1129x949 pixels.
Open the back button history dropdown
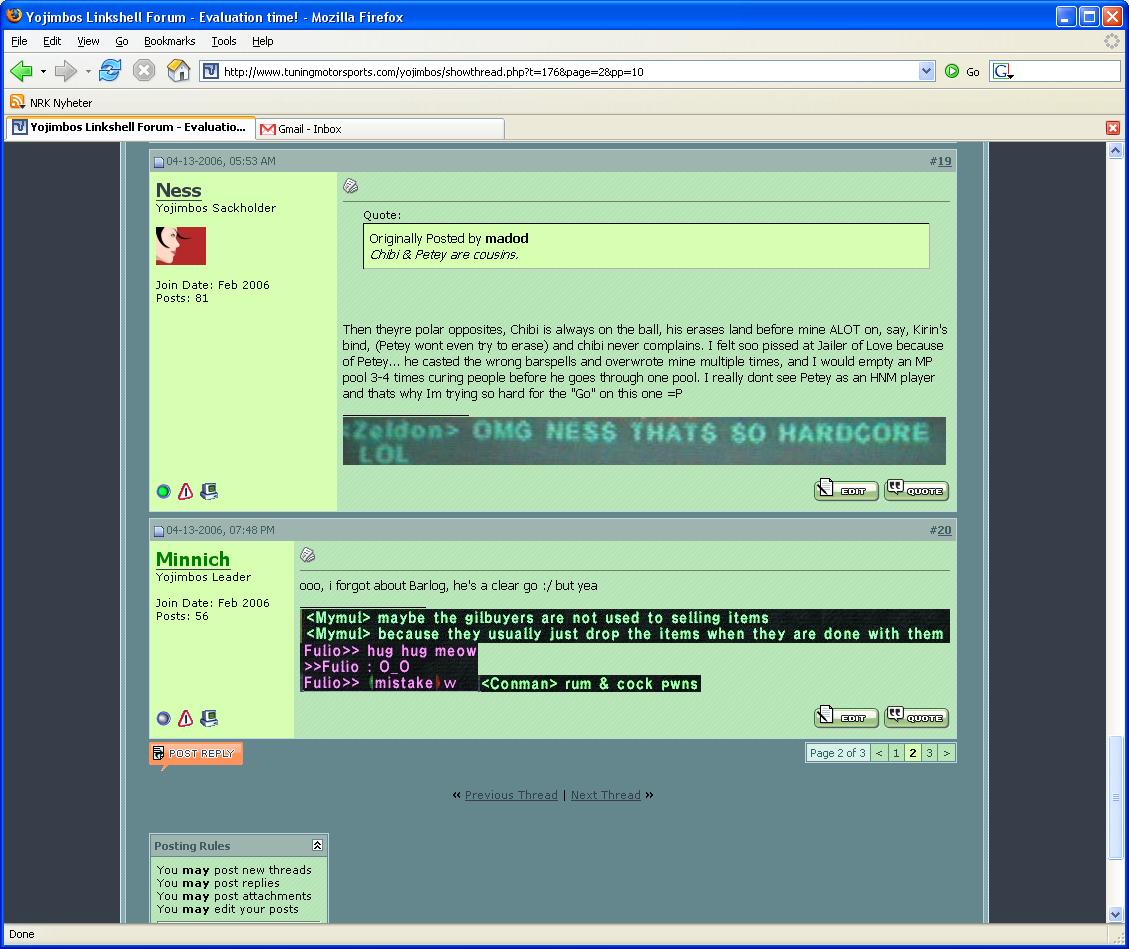43,72
